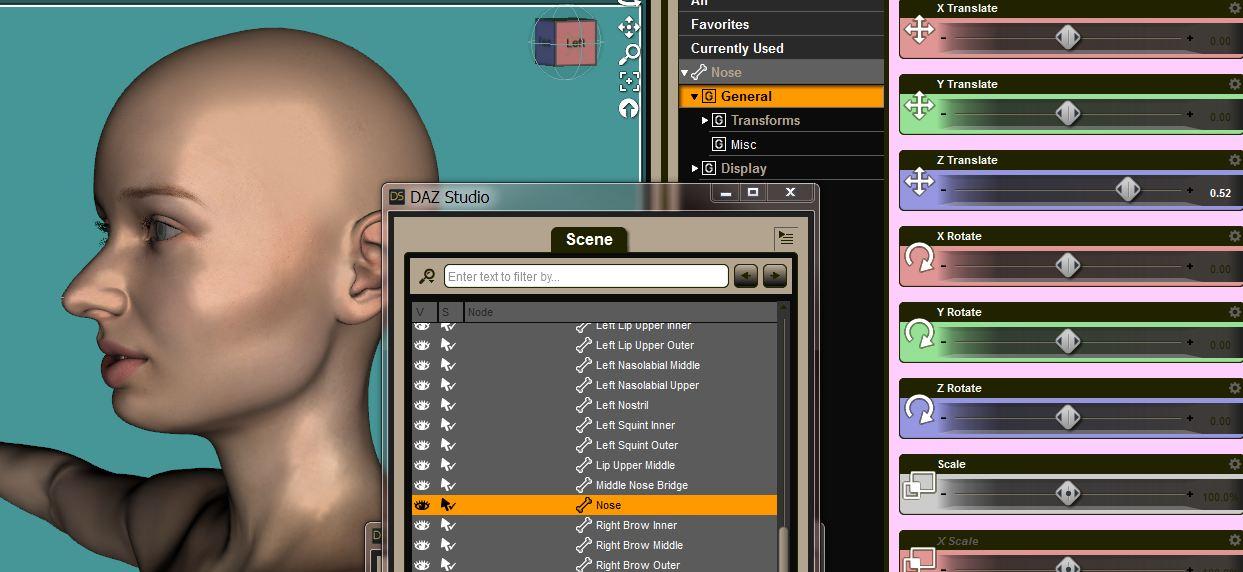1243x572 pixels.
Task: Open the Scene pane options menu icon
Action: pos(786,238)
